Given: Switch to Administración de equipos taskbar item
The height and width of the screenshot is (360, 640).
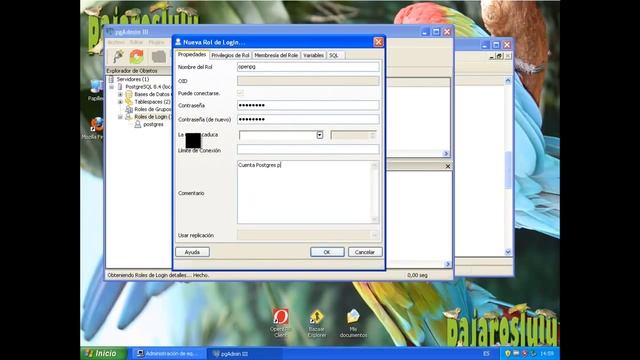Looking at the screenshot, I should [x=168, y=353].
